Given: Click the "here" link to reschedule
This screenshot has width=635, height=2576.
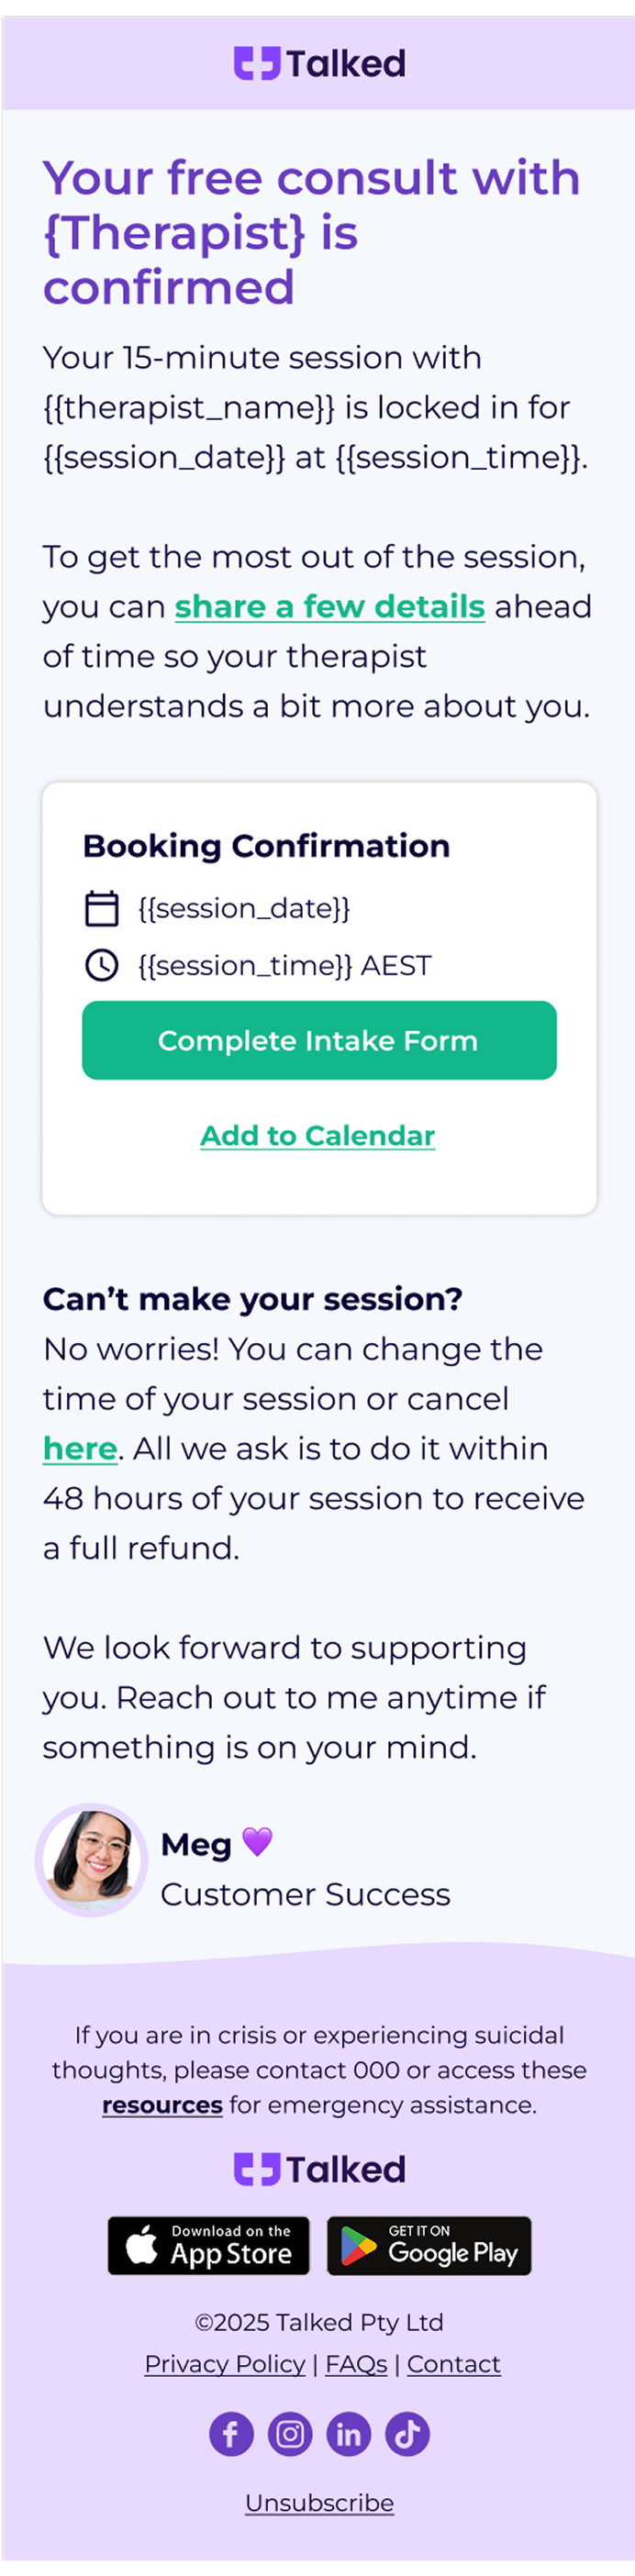Looking at the screenshot, I should click(x=80, y=1449).
